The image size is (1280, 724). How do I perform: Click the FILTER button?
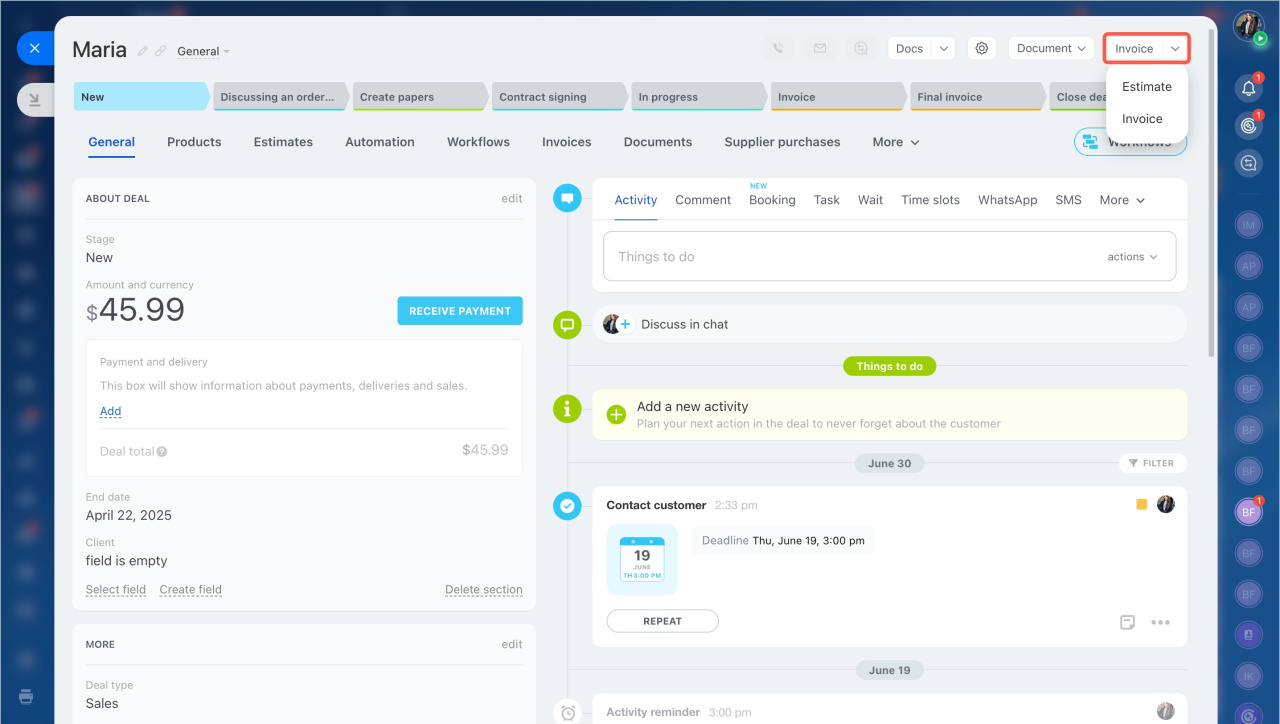click(x=1152, y=463)
